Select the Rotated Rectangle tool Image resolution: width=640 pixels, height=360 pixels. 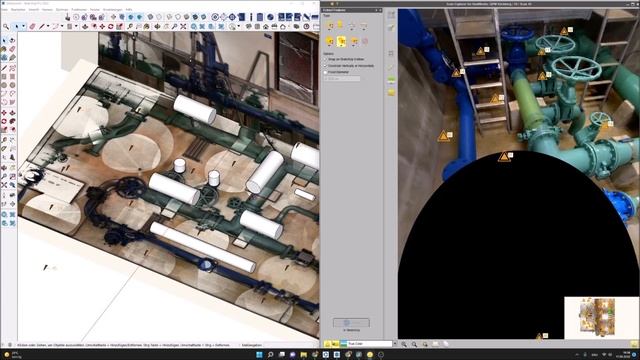click(12, 76)
